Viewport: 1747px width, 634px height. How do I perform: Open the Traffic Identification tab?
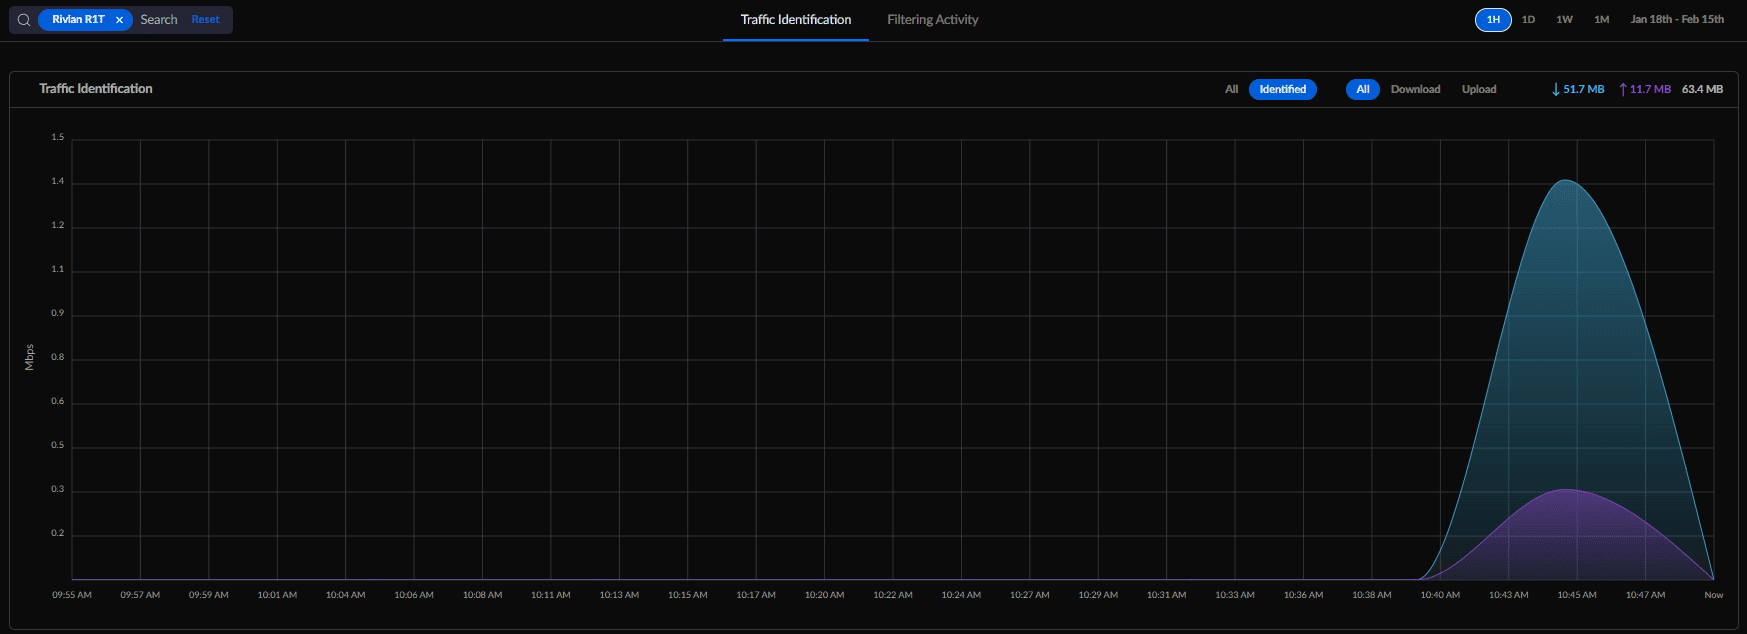click(x=796, y=20)
